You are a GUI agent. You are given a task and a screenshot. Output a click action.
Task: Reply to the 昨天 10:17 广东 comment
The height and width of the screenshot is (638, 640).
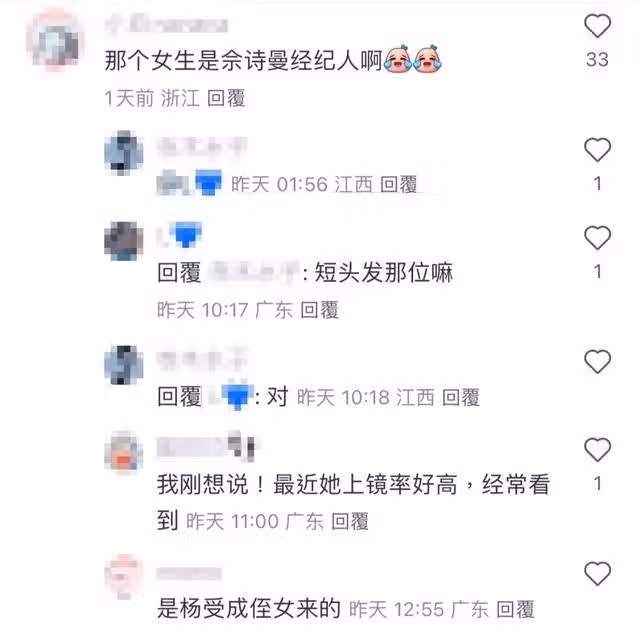(x=319, y=310)
